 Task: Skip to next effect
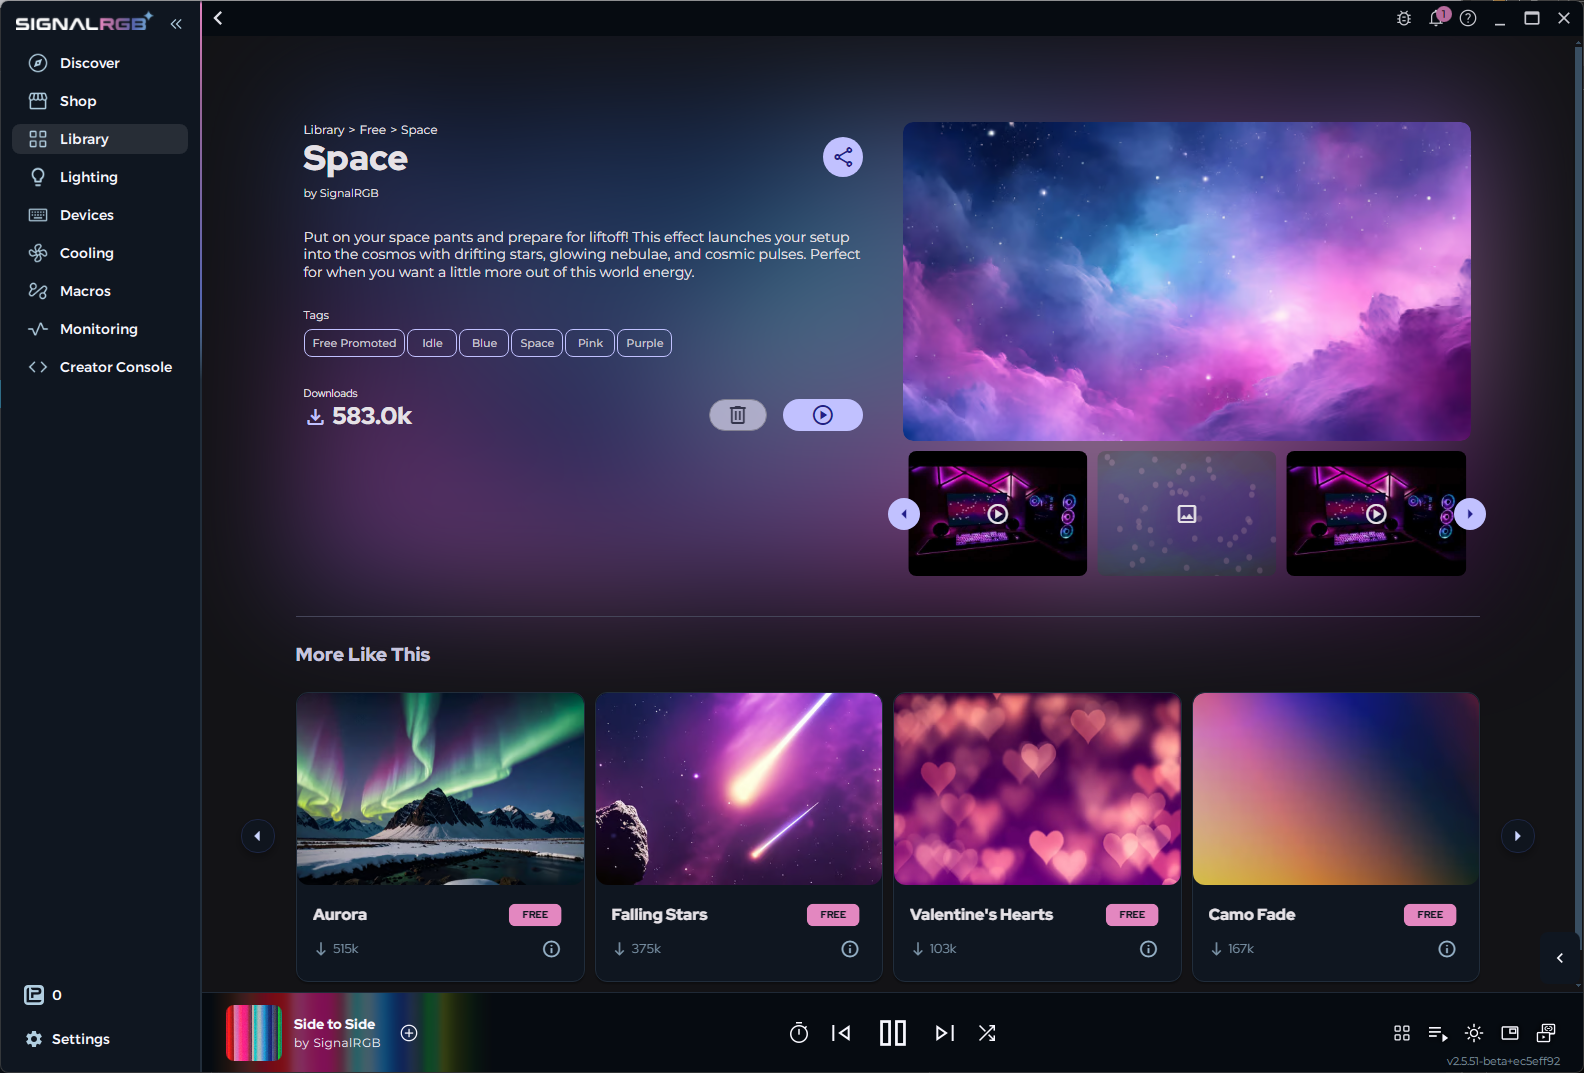pyautogui.click(x=945, y=1033)
